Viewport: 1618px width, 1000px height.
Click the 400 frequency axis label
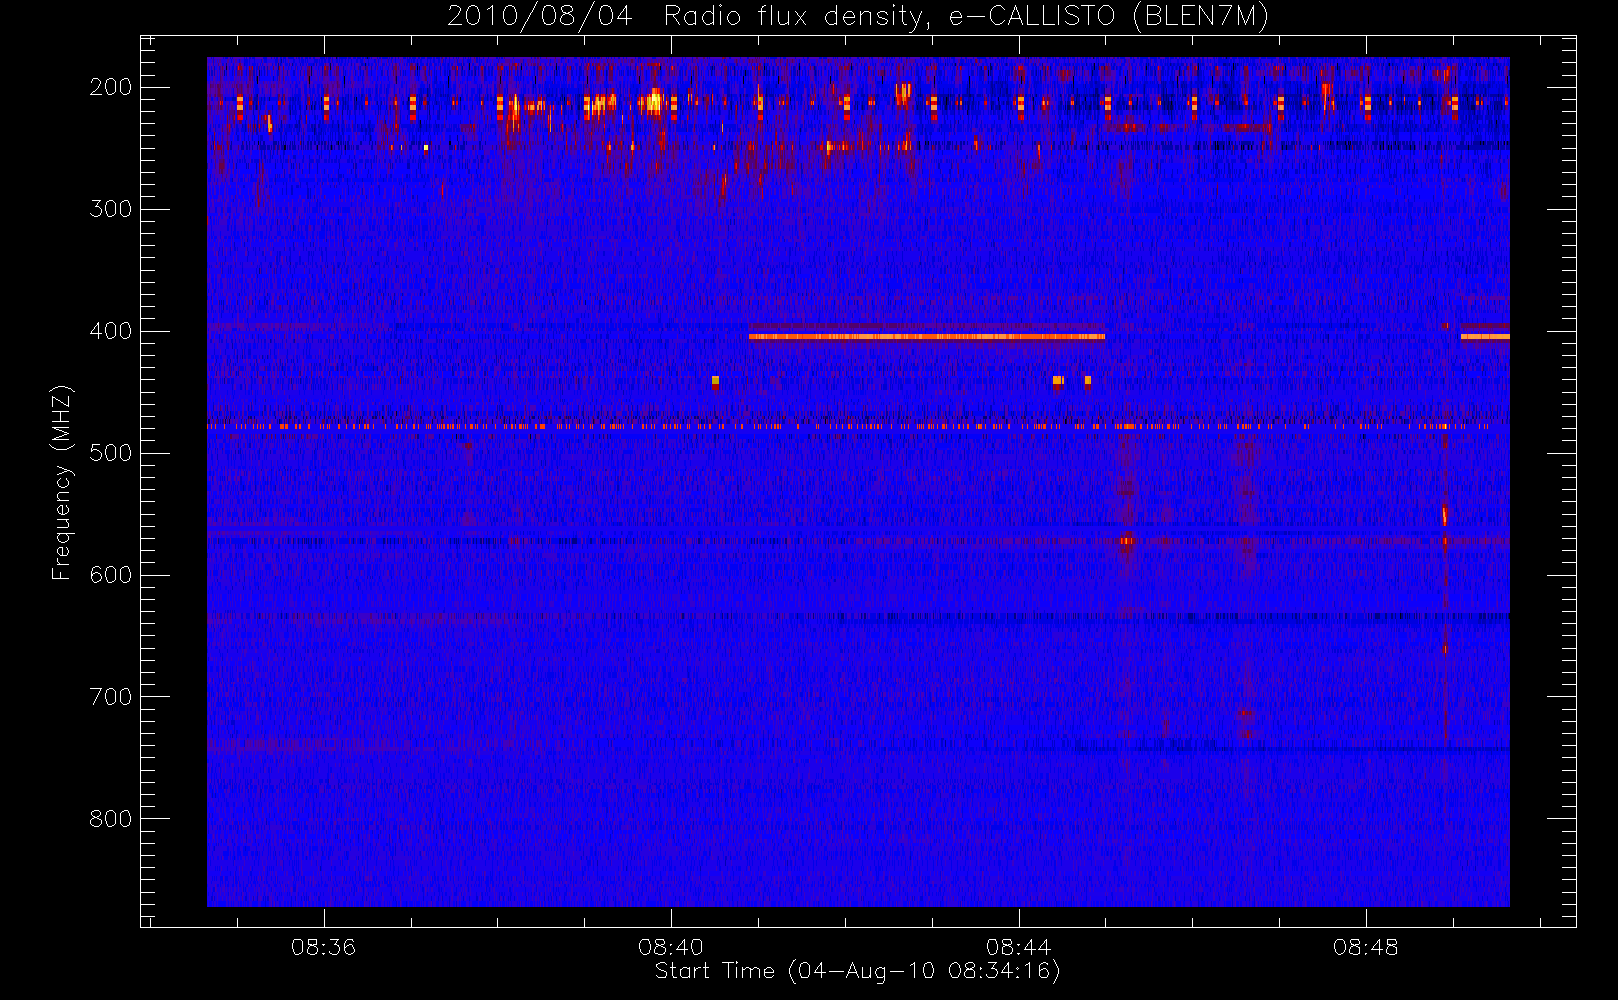pyautogui.click(x=111, y=331)
